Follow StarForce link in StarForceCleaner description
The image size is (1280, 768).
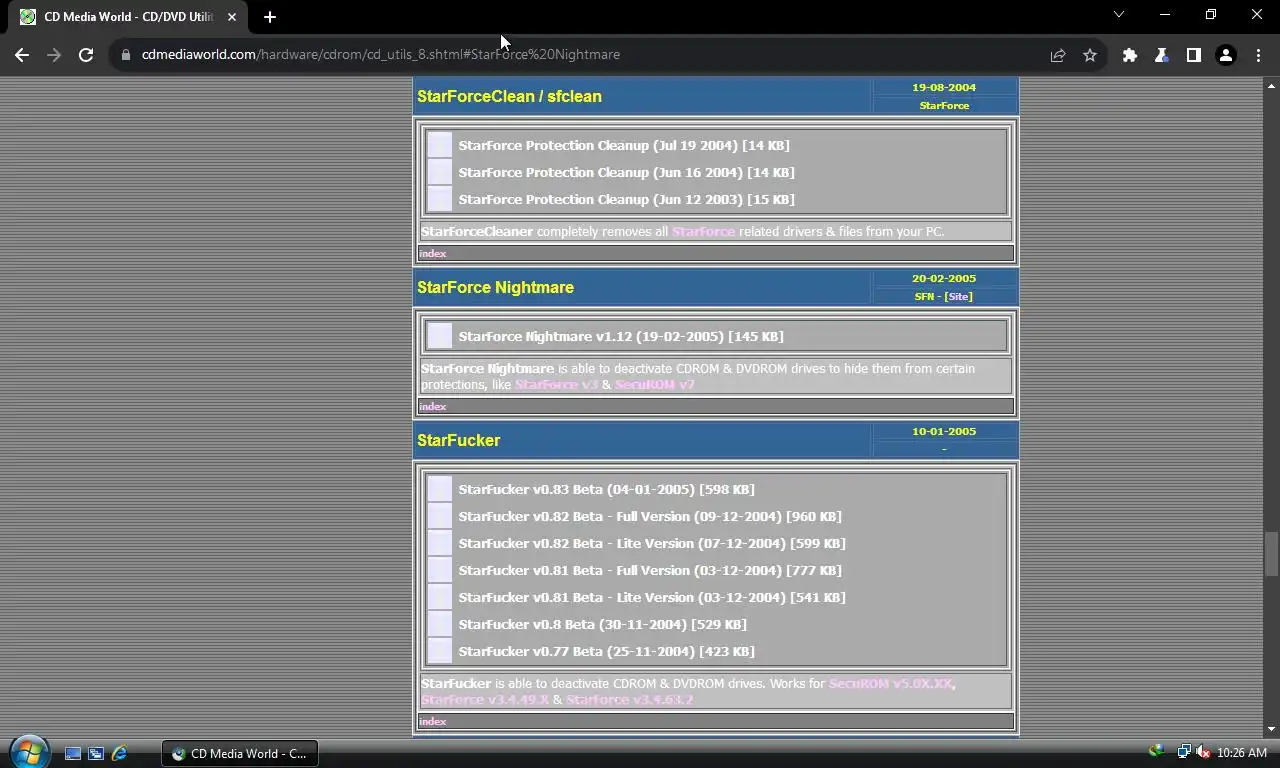point(703,231)
